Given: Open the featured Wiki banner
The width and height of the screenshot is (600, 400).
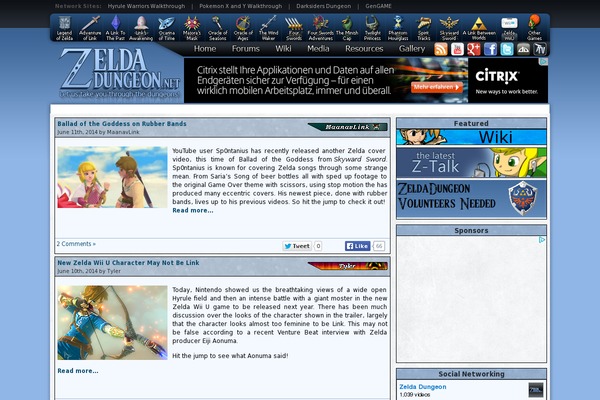Looking at the screenshot, I should [x=471, y=137].
